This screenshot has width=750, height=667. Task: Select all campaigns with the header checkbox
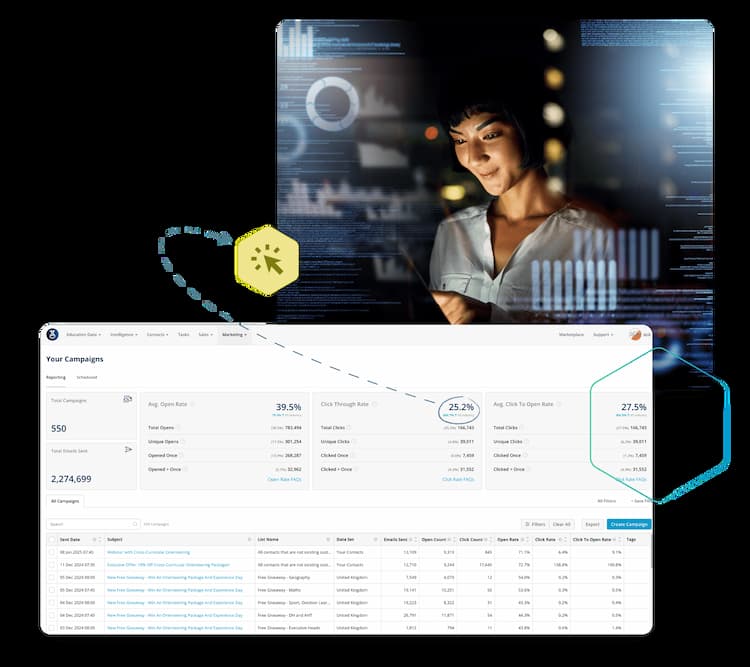52,539
